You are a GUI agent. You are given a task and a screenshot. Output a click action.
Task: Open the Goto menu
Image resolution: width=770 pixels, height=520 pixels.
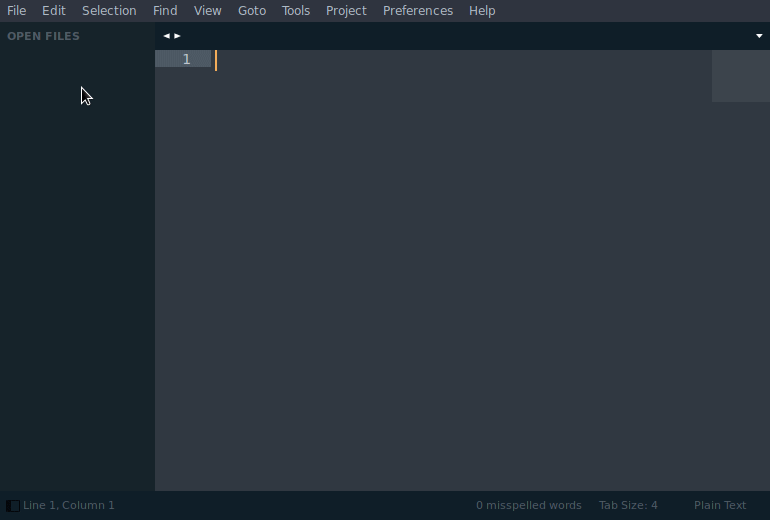click(x=252, y=11)
